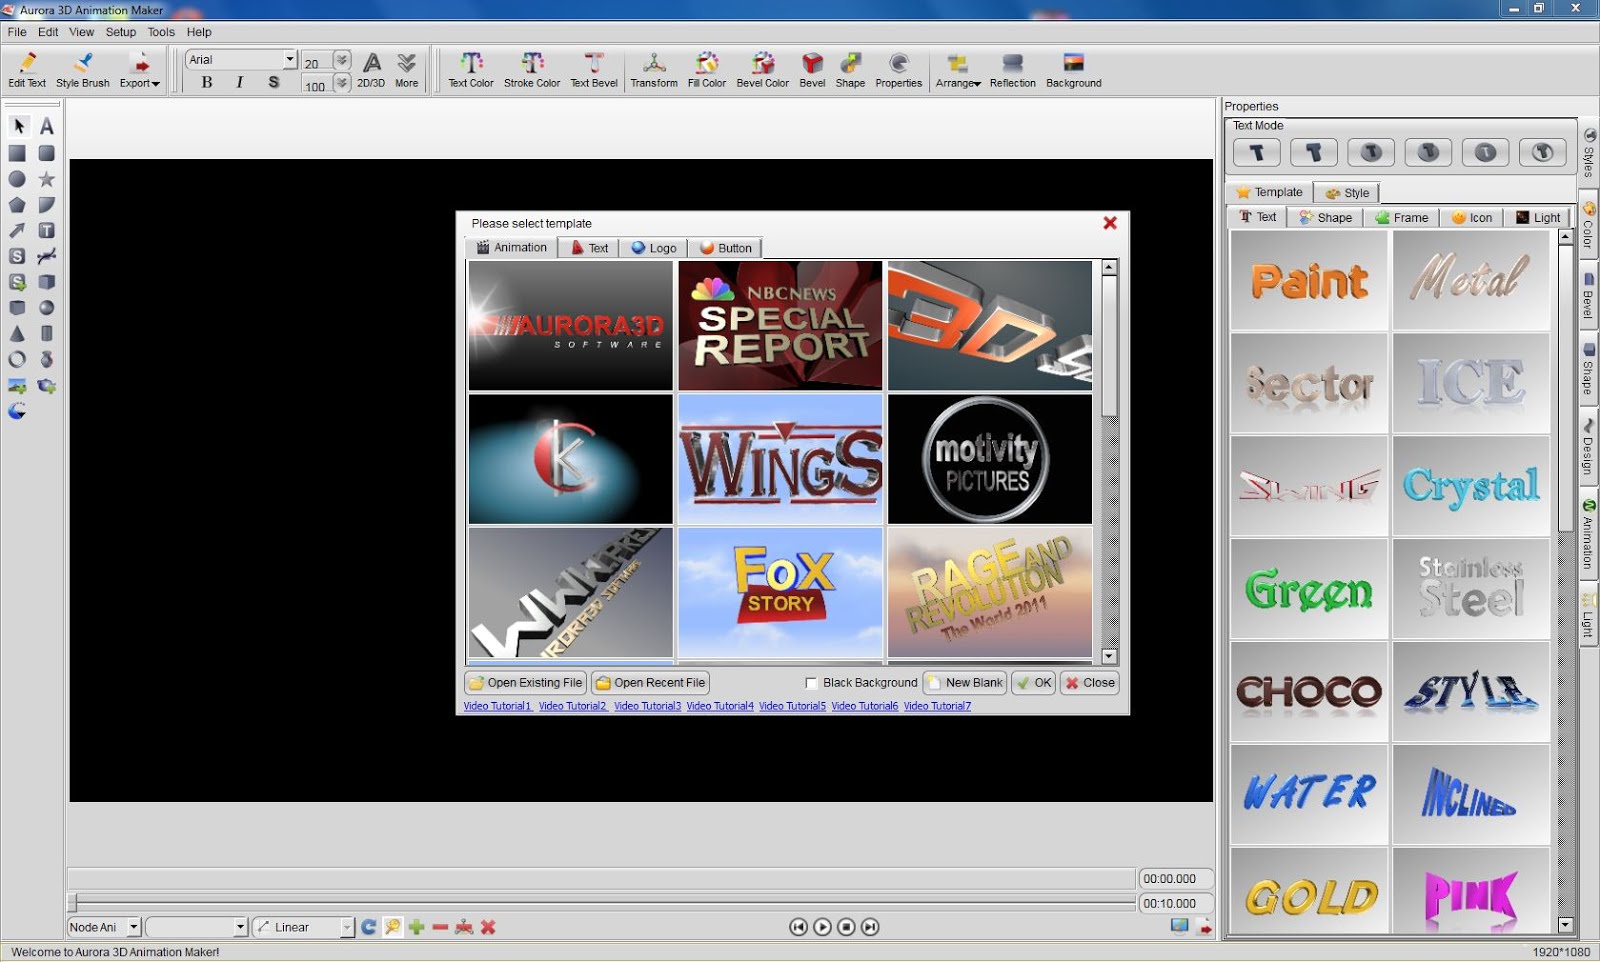This screenshot has width=1600, height=962.
Task: Open Video Tutorial3 link
Action: pyautogui.click(x=647, y=706)
